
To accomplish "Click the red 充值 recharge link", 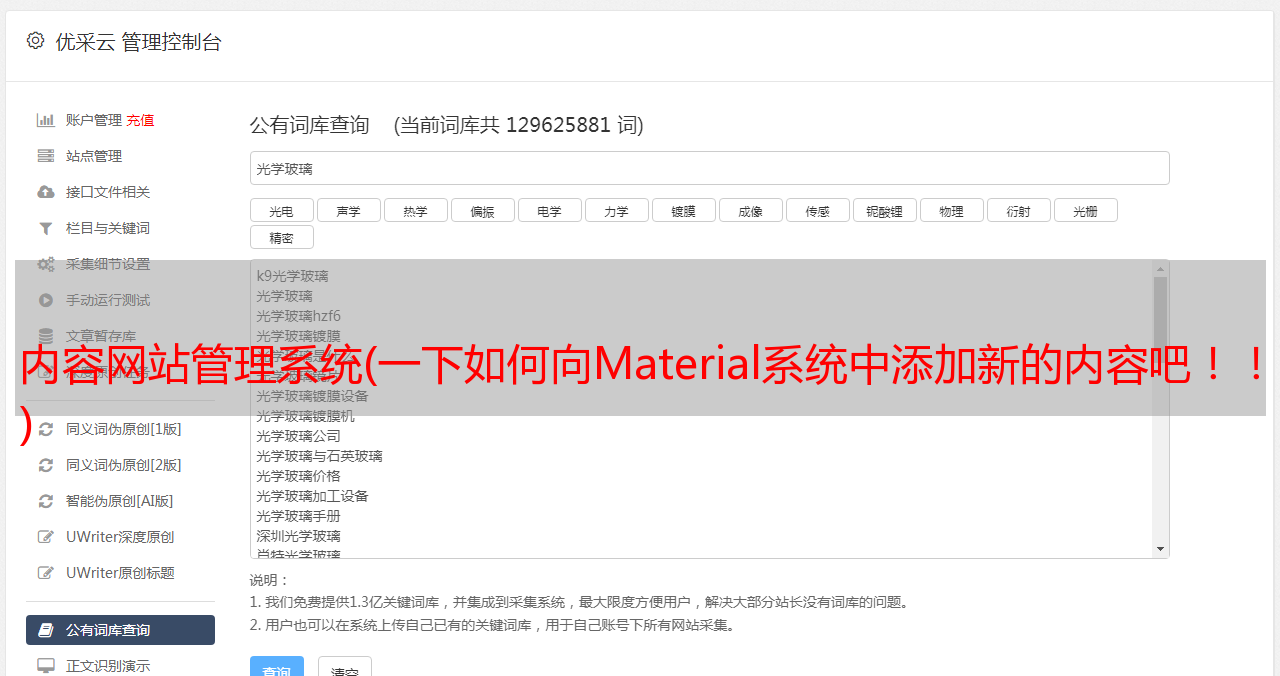I will click(x=140, y=120).
